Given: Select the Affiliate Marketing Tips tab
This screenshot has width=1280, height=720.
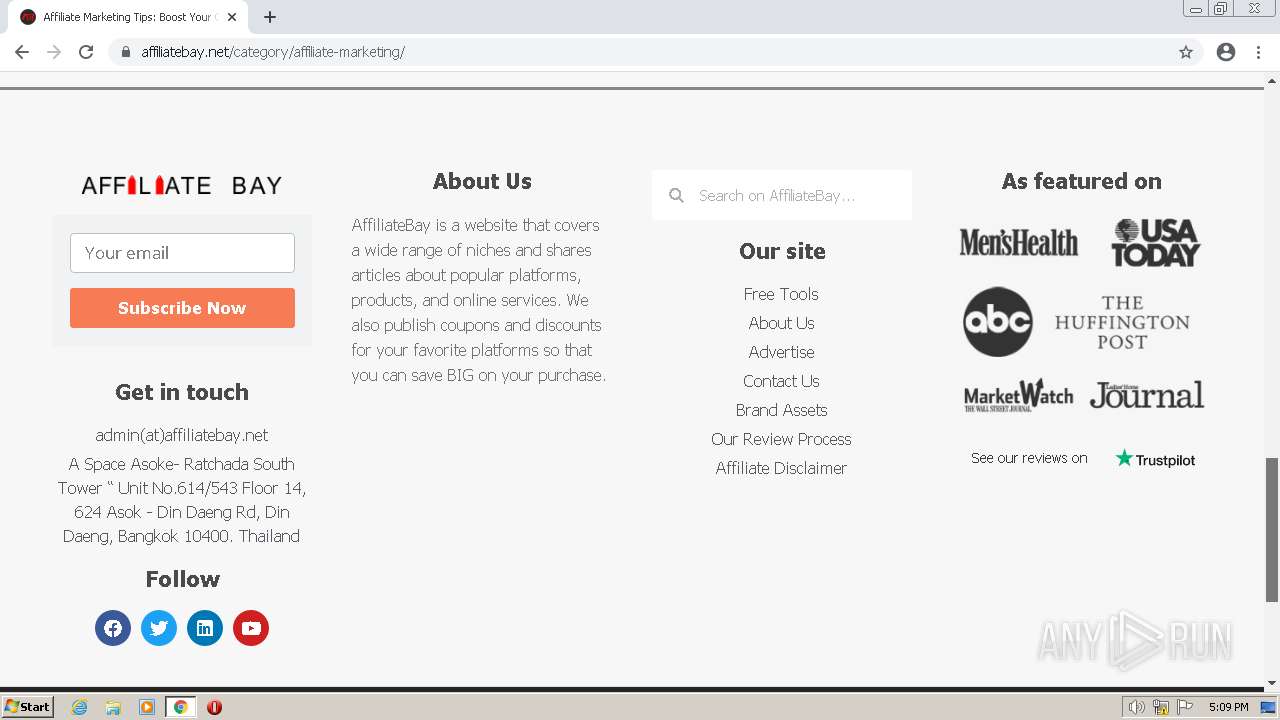Looking at the screenshot, I should [127, 17].
